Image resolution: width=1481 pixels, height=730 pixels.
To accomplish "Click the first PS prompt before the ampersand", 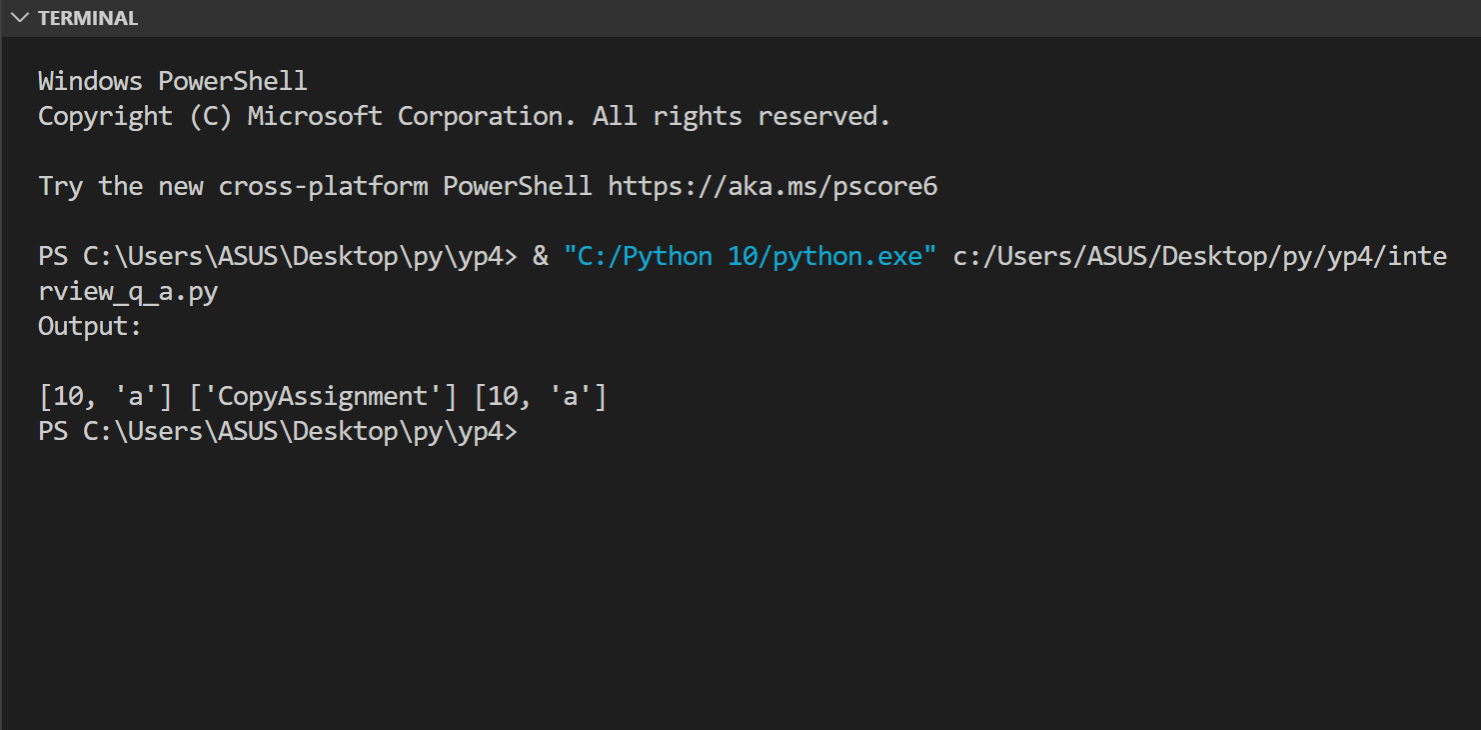I will point(277,257).
